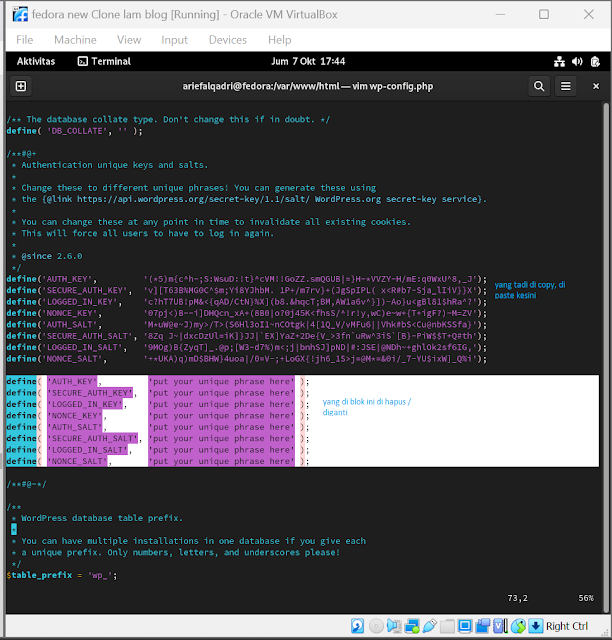This screenshot has width=612, height=640.
Task: Click highlighted 'NONCE_KEY' placeholder line
Action: (158, 416)
